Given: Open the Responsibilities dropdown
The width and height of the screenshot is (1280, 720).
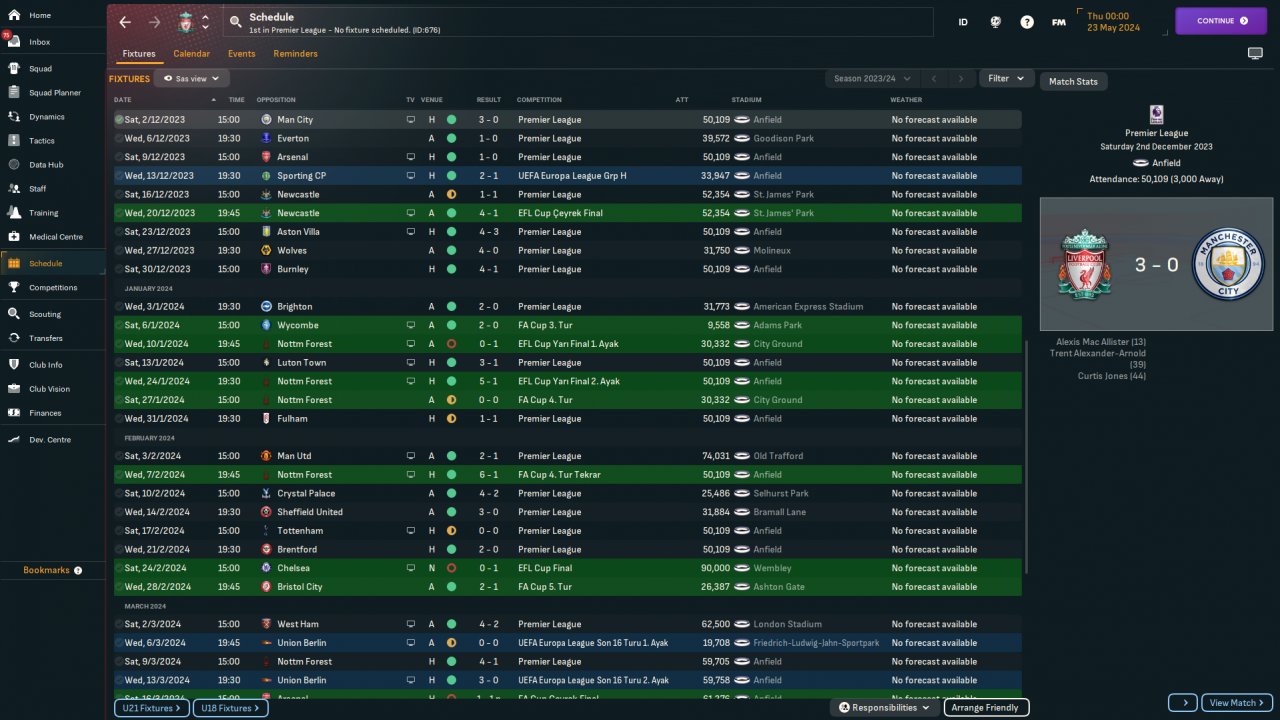Looking at the screenshot, I should (x=883, y=708).
